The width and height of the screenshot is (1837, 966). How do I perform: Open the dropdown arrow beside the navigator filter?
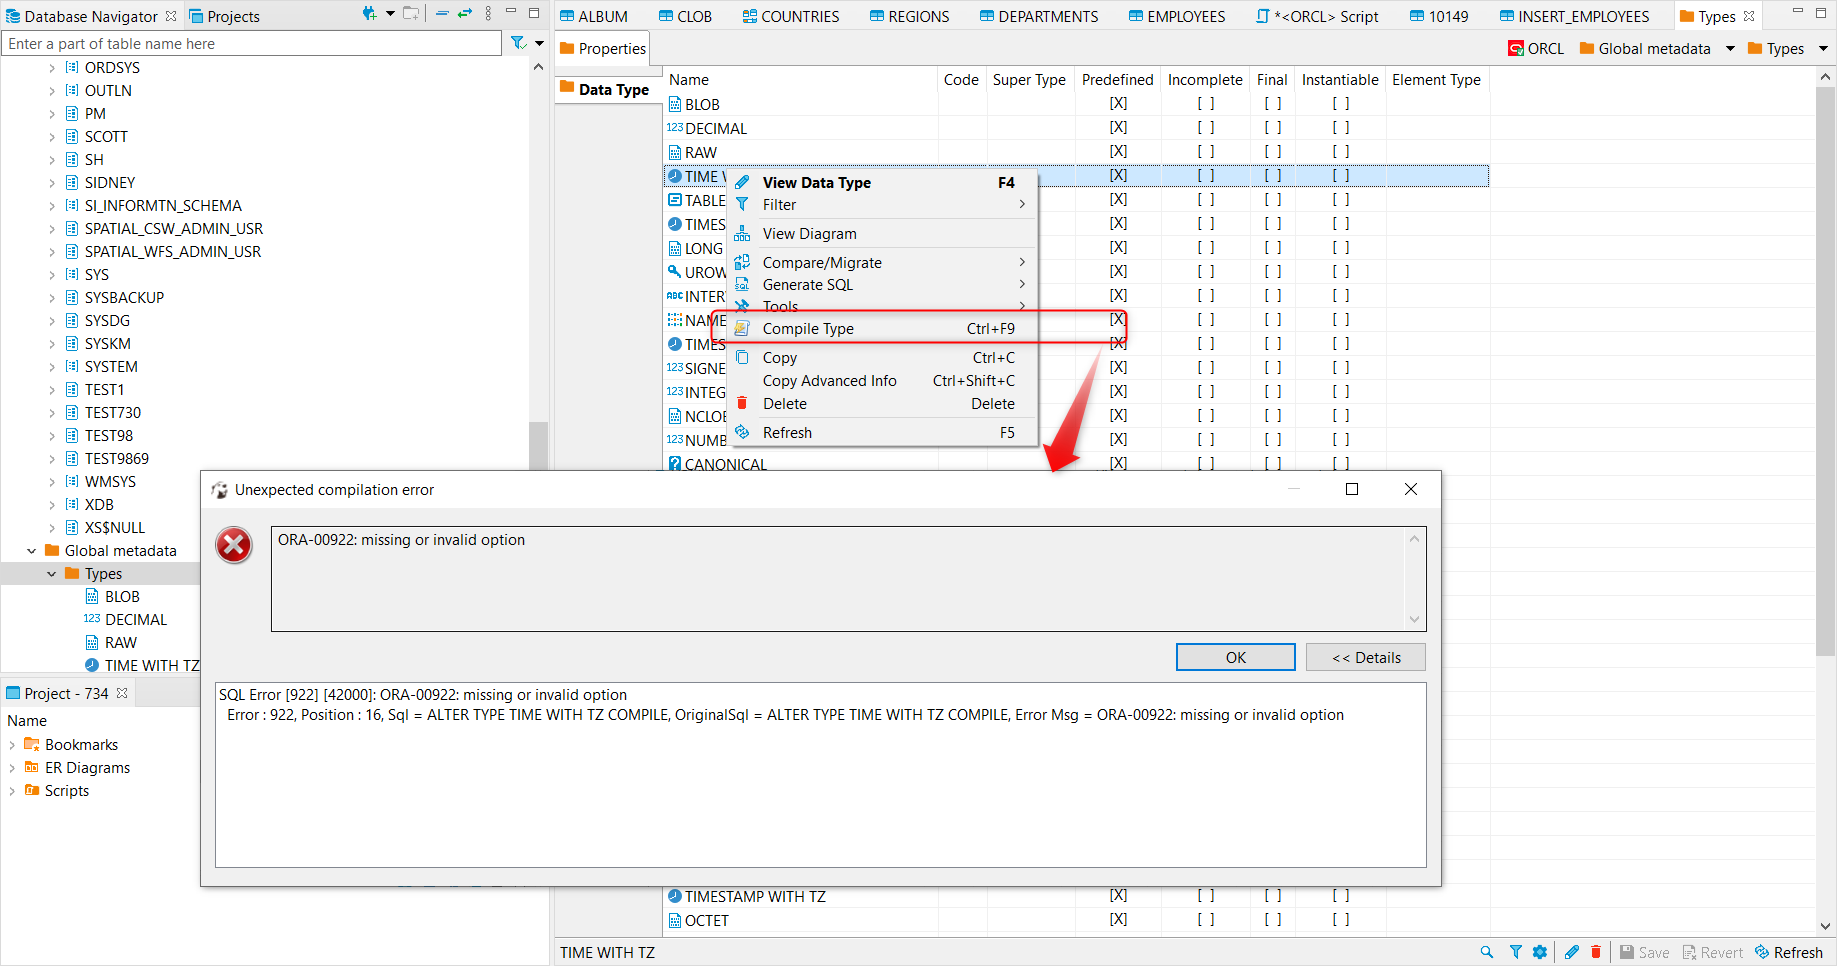pos(539,43)
